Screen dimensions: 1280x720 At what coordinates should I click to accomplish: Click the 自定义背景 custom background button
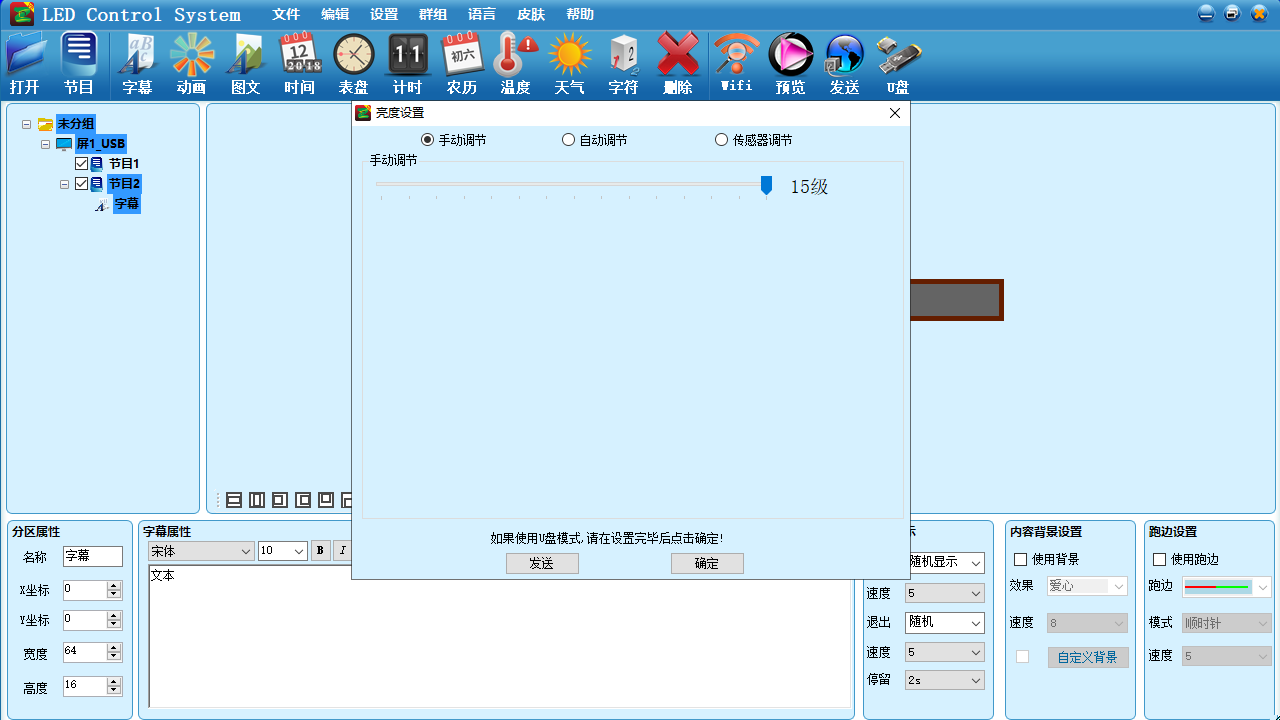[x=1088, y=657]
